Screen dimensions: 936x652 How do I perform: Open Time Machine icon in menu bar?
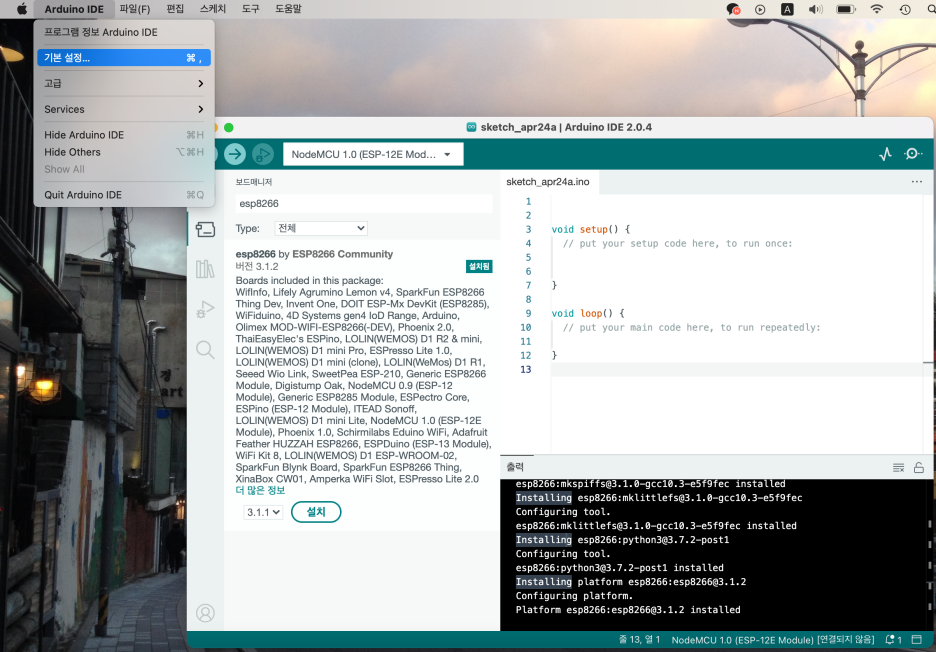pos(905,9)
